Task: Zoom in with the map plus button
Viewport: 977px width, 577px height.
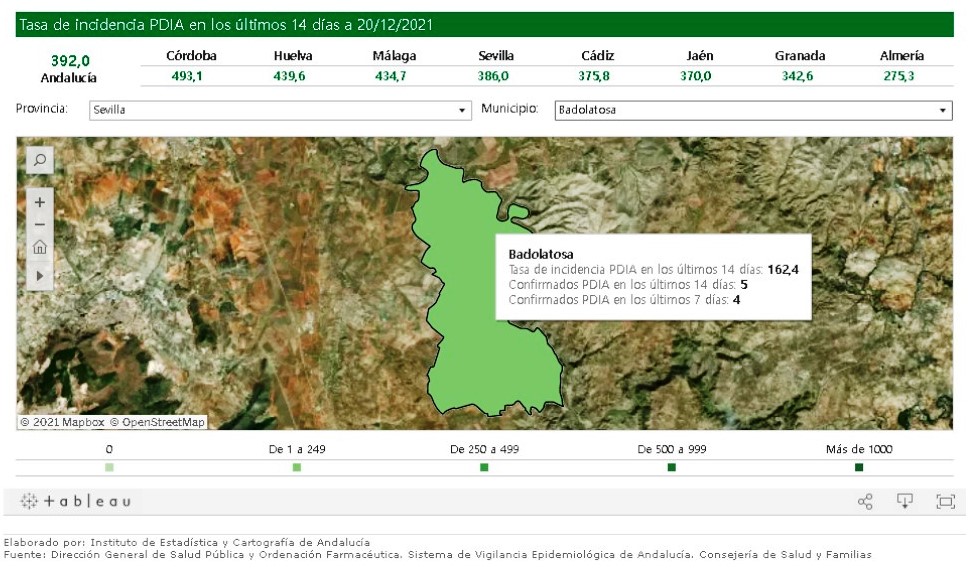Action: [x=40, y=202]
